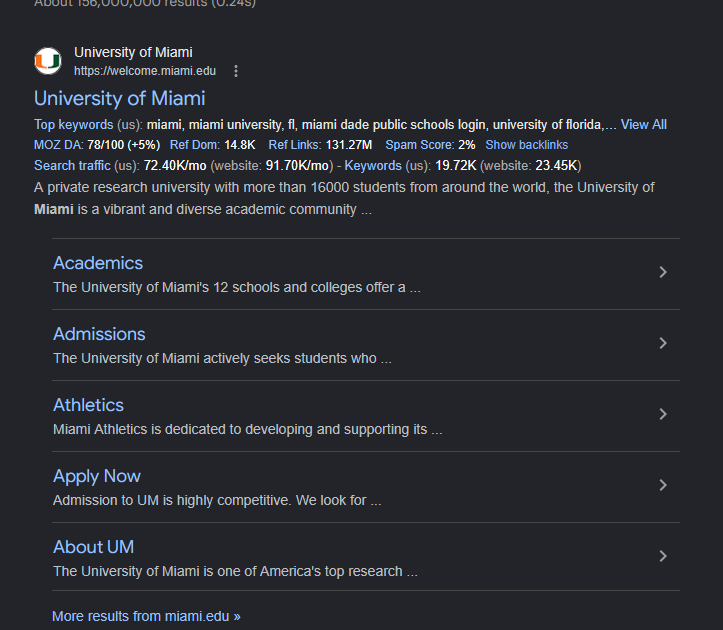Click the Top keywords label
This screenshot has height=630, width=723.
click(73, 125)
